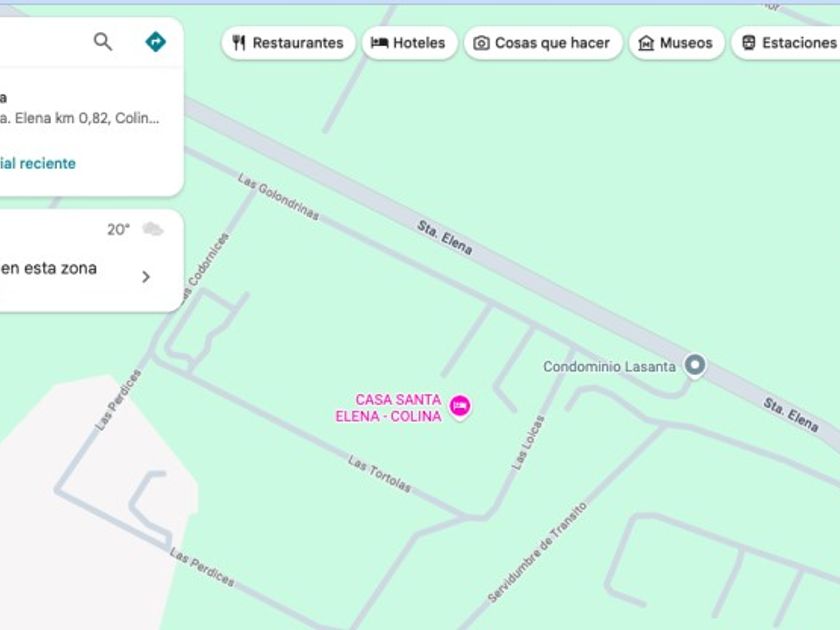Expand the 'en esta zona' chevron
840x630 pixels.
point(146,277)
